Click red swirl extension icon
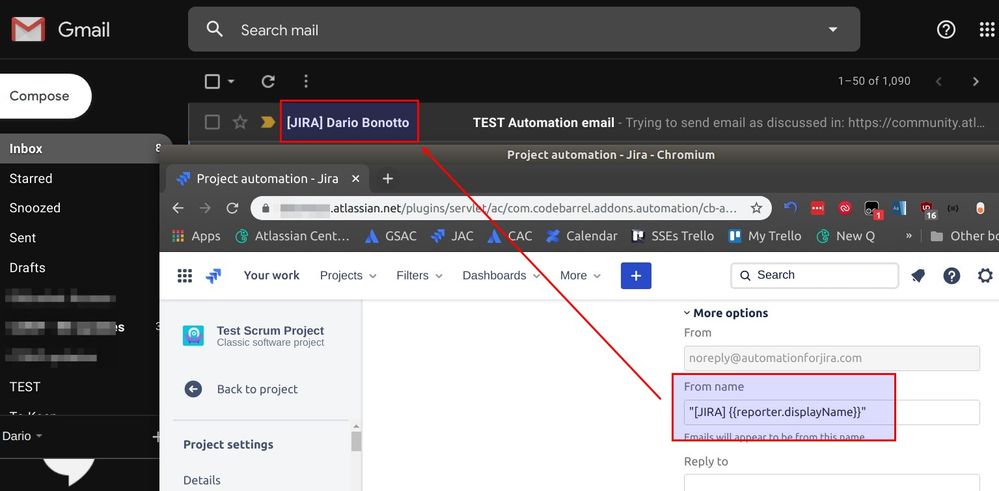 tap(845, 208)
